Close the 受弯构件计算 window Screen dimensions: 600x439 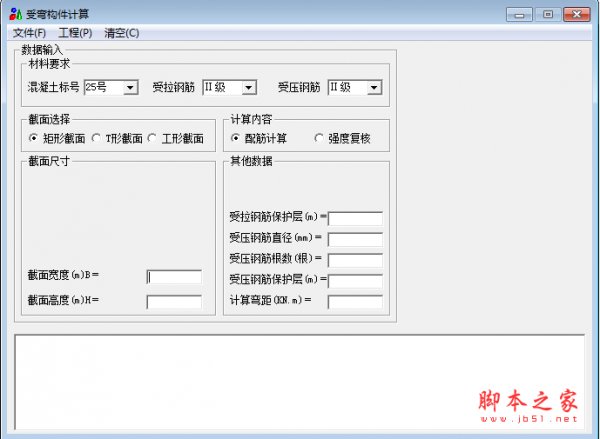577,15
